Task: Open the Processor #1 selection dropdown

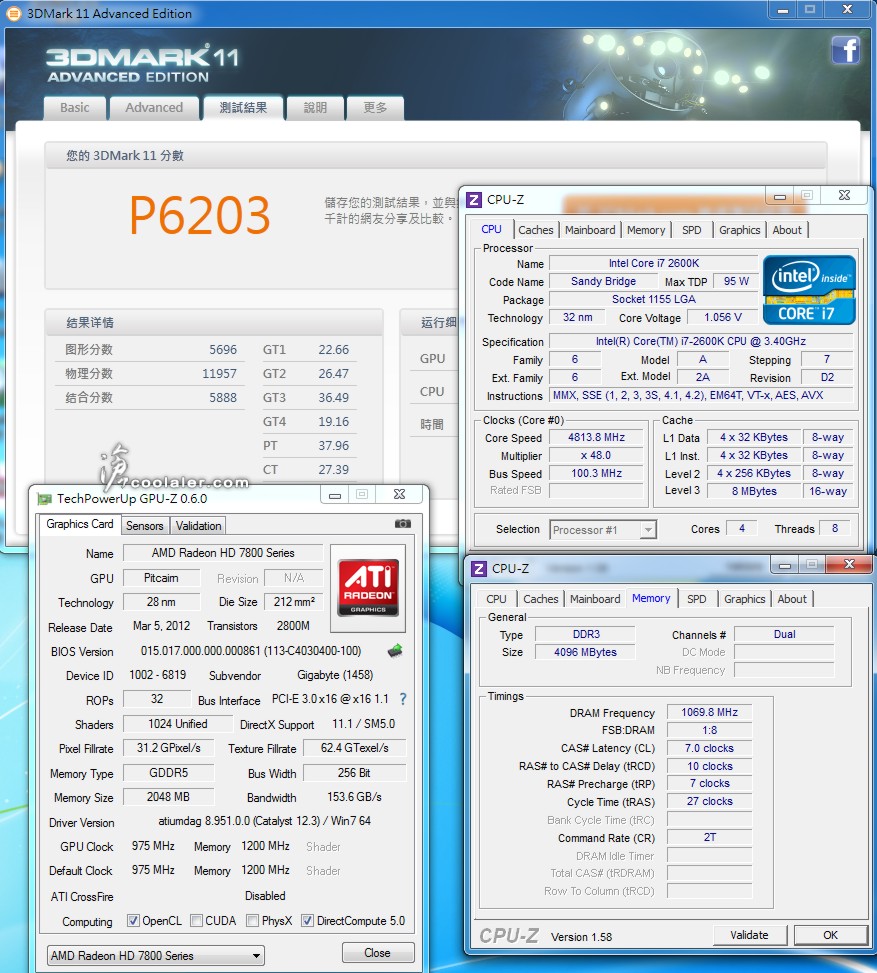Action: point(603,530)
